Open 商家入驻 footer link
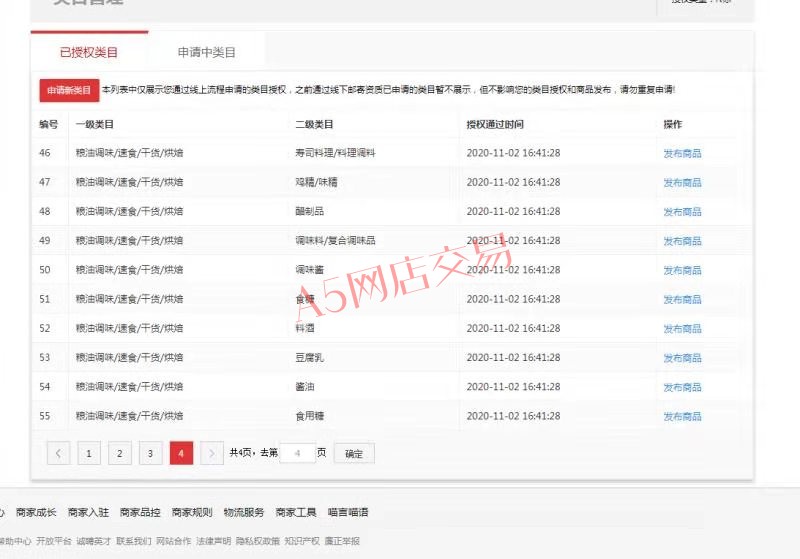This screenshot has width=800, height=559. pos(88,513)
